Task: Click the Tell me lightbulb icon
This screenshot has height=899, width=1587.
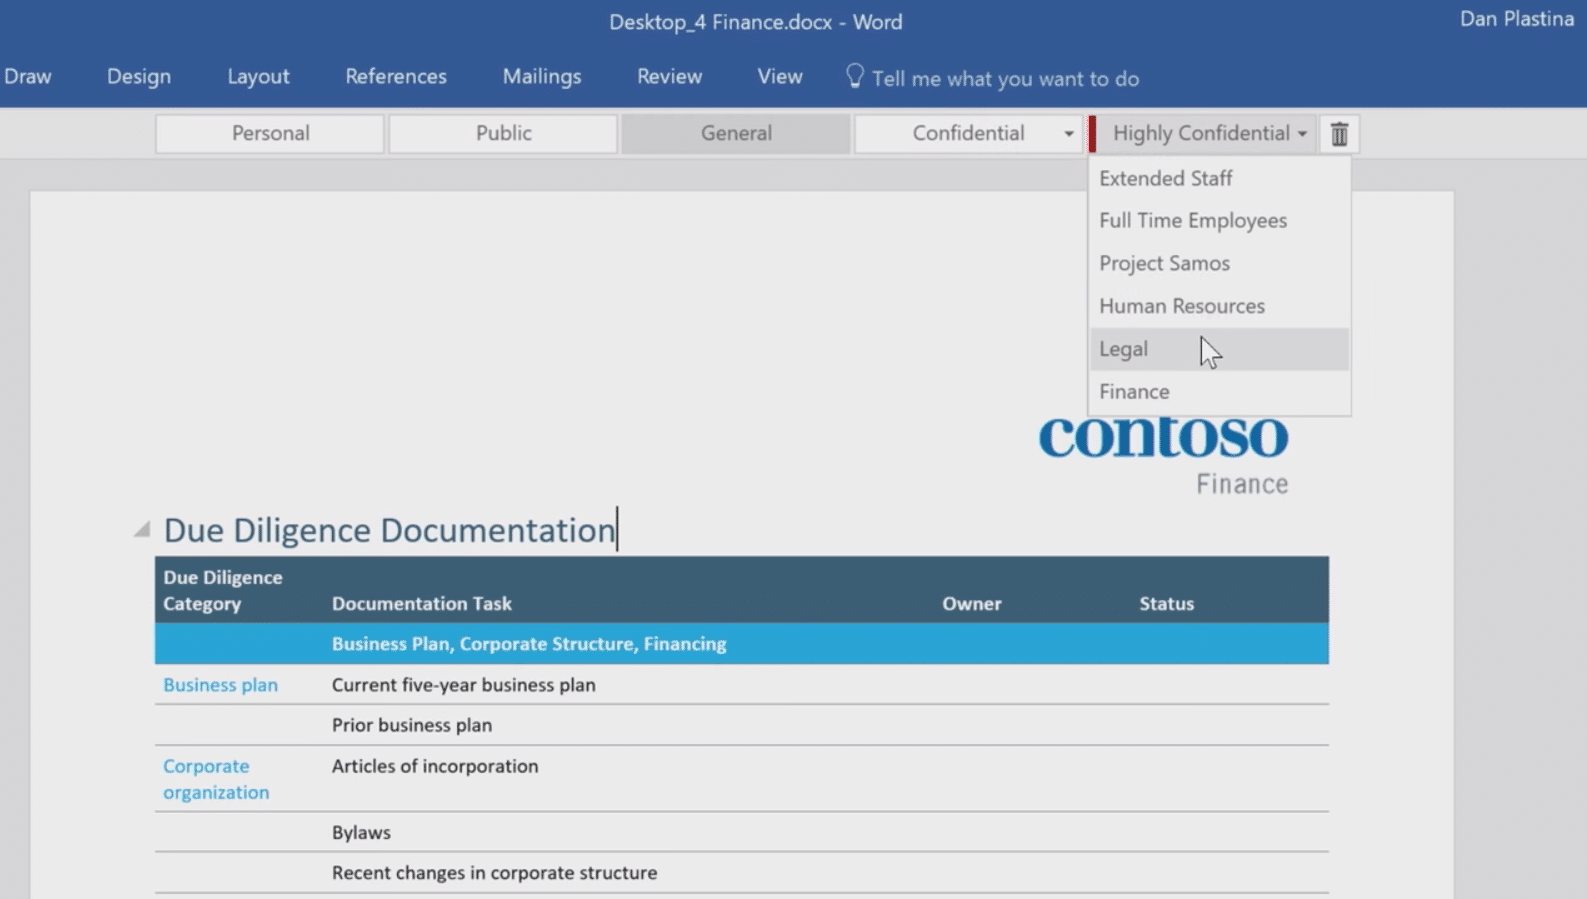Action: 854,76
